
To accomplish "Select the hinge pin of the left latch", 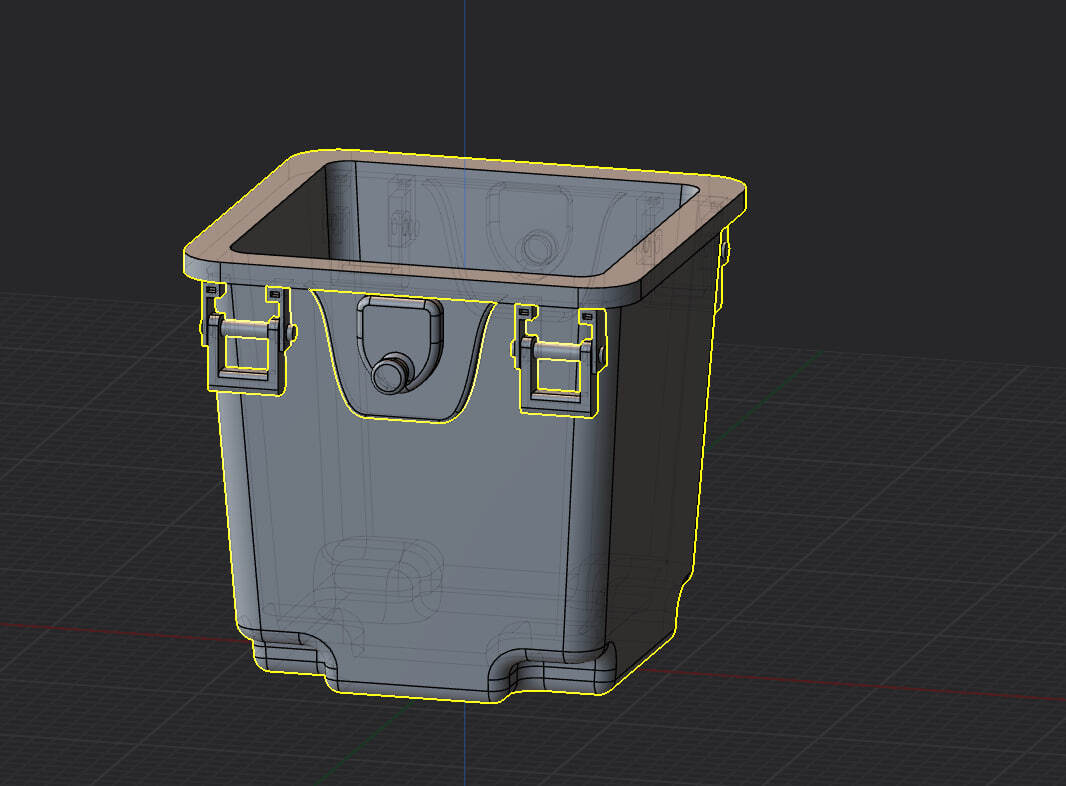I will (x=246, y=330).
